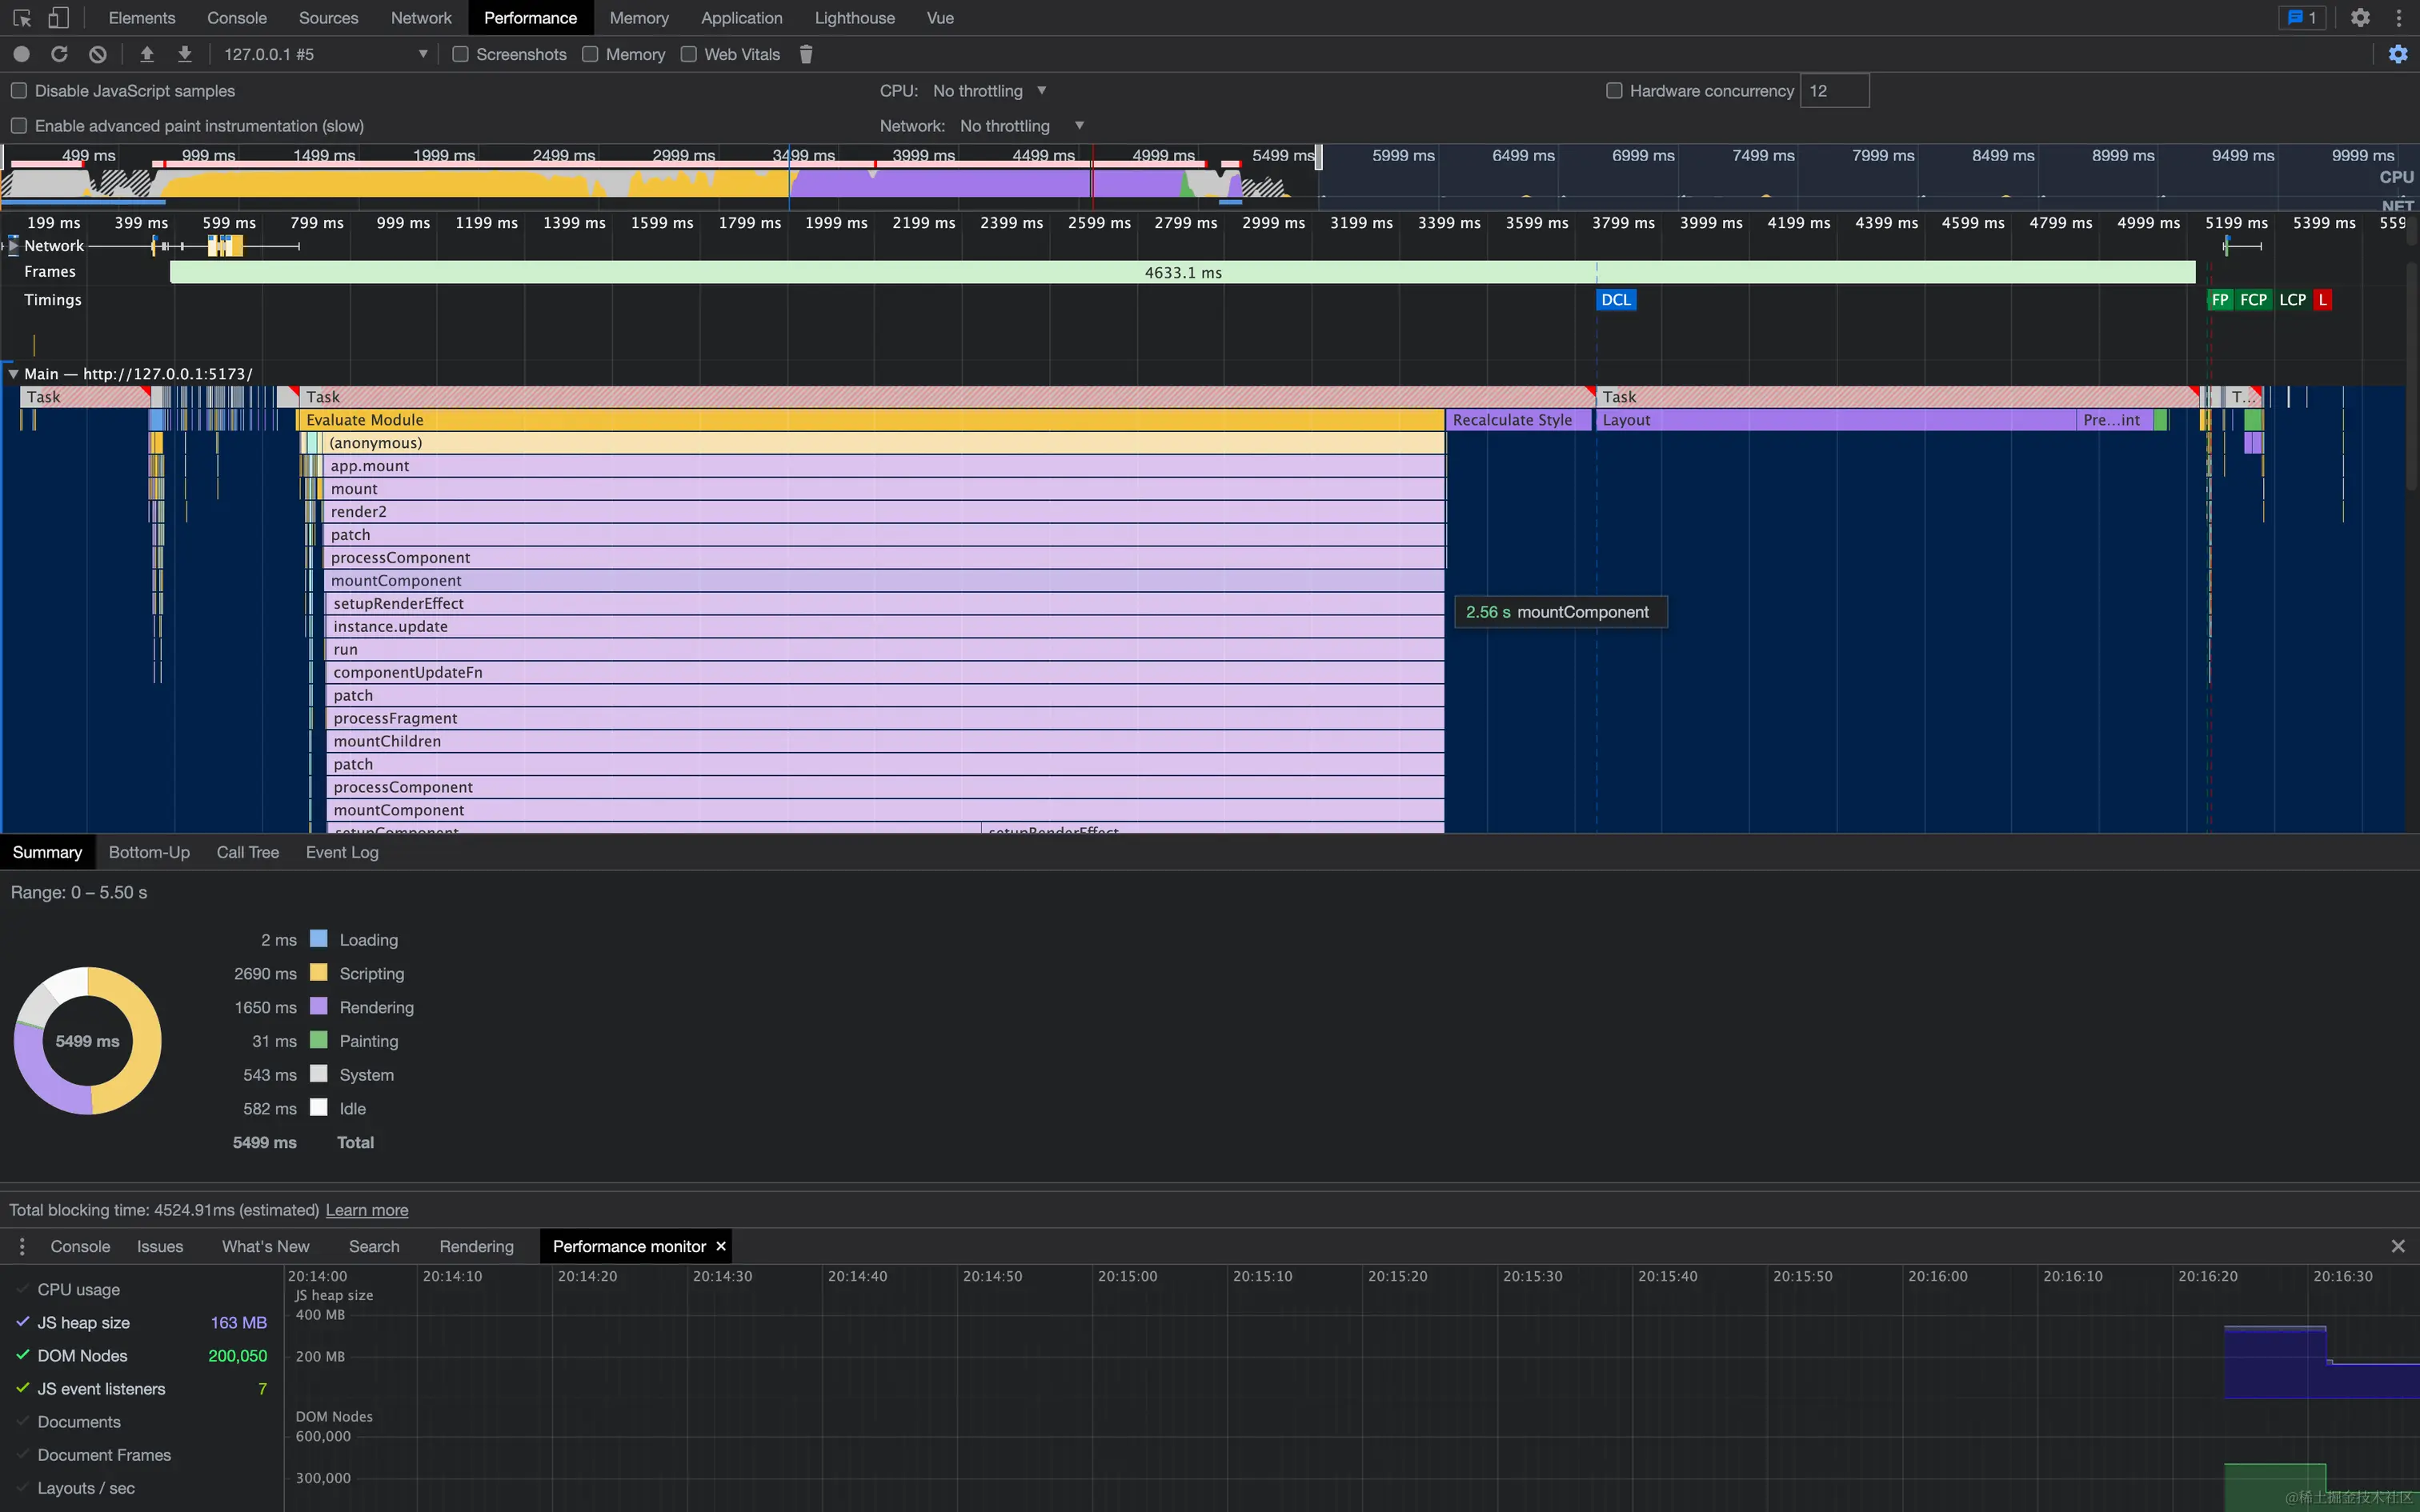
Task: Switch to the Sources tab
Action: [x=328, y=18]
